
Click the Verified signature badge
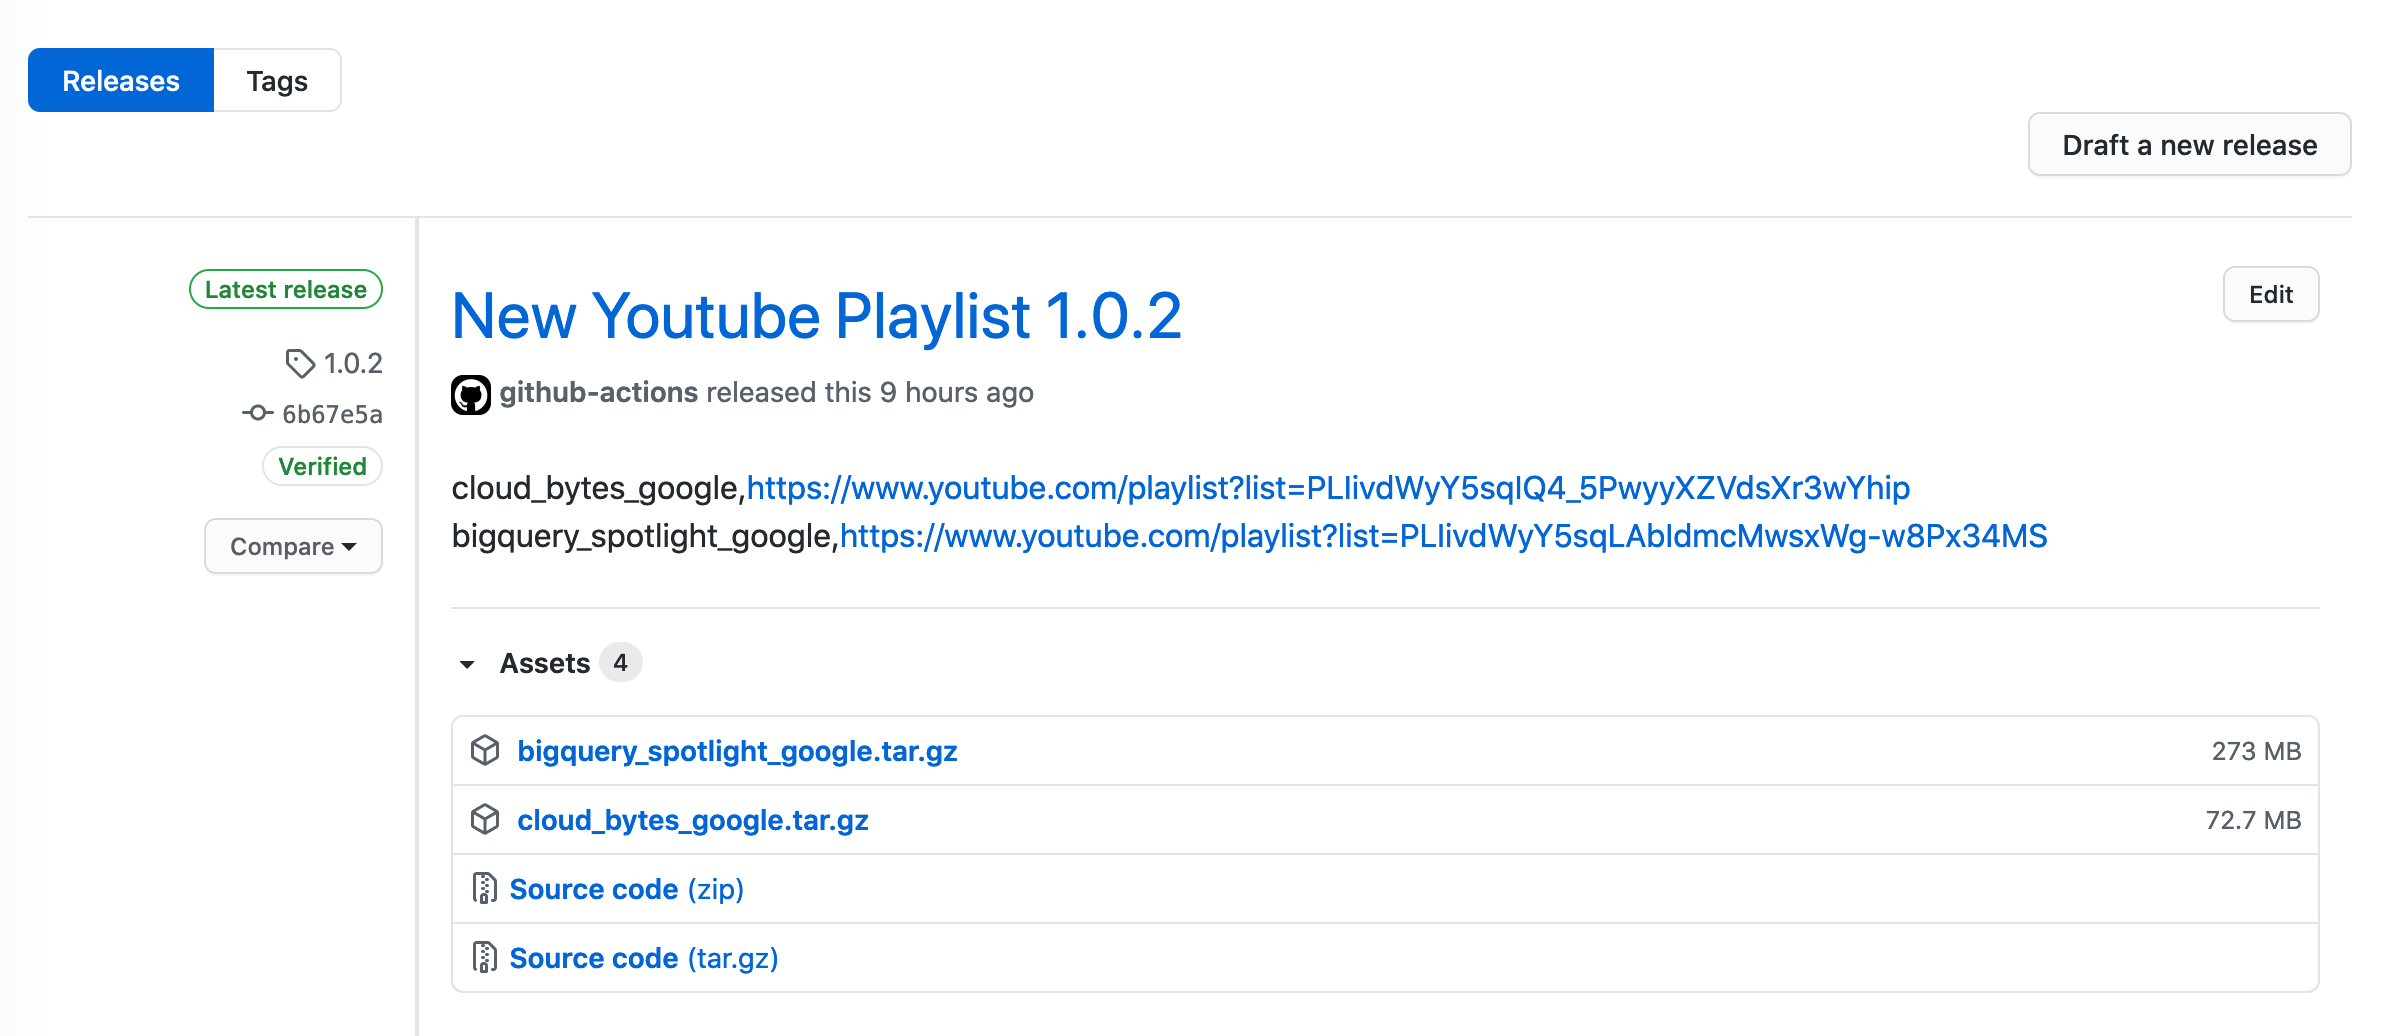[x=322, y=466]
